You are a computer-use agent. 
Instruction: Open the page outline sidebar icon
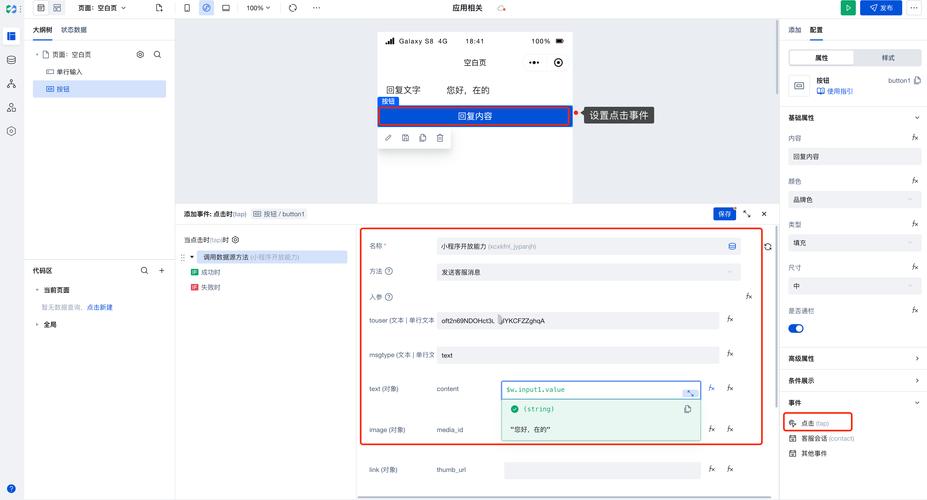click(11, 36)
